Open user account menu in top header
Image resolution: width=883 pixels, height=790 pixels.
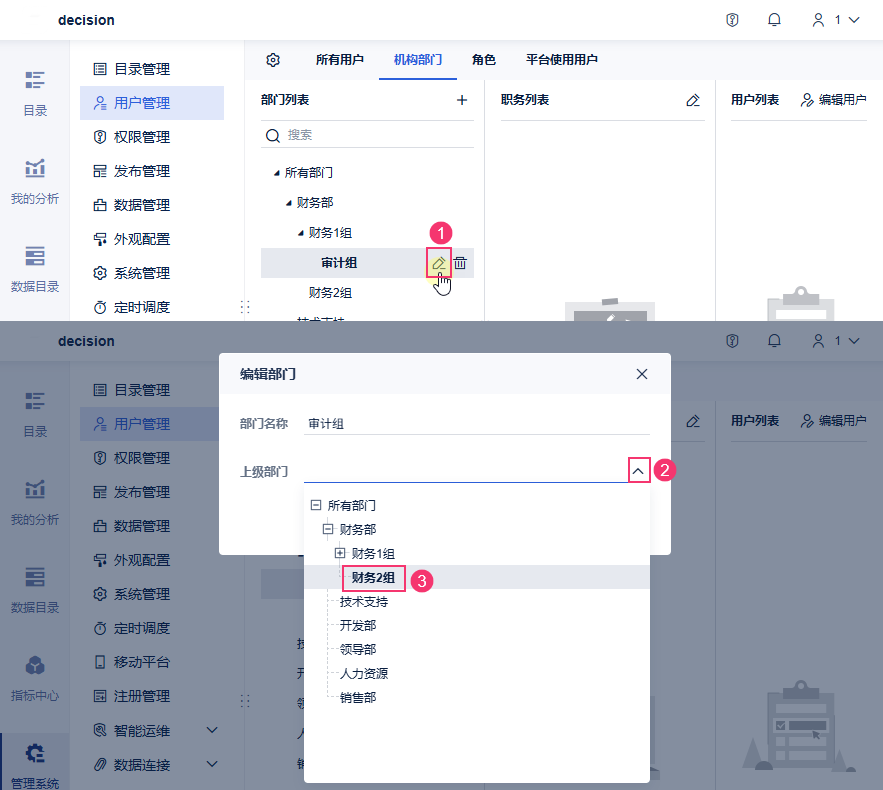tap(836, 20)
